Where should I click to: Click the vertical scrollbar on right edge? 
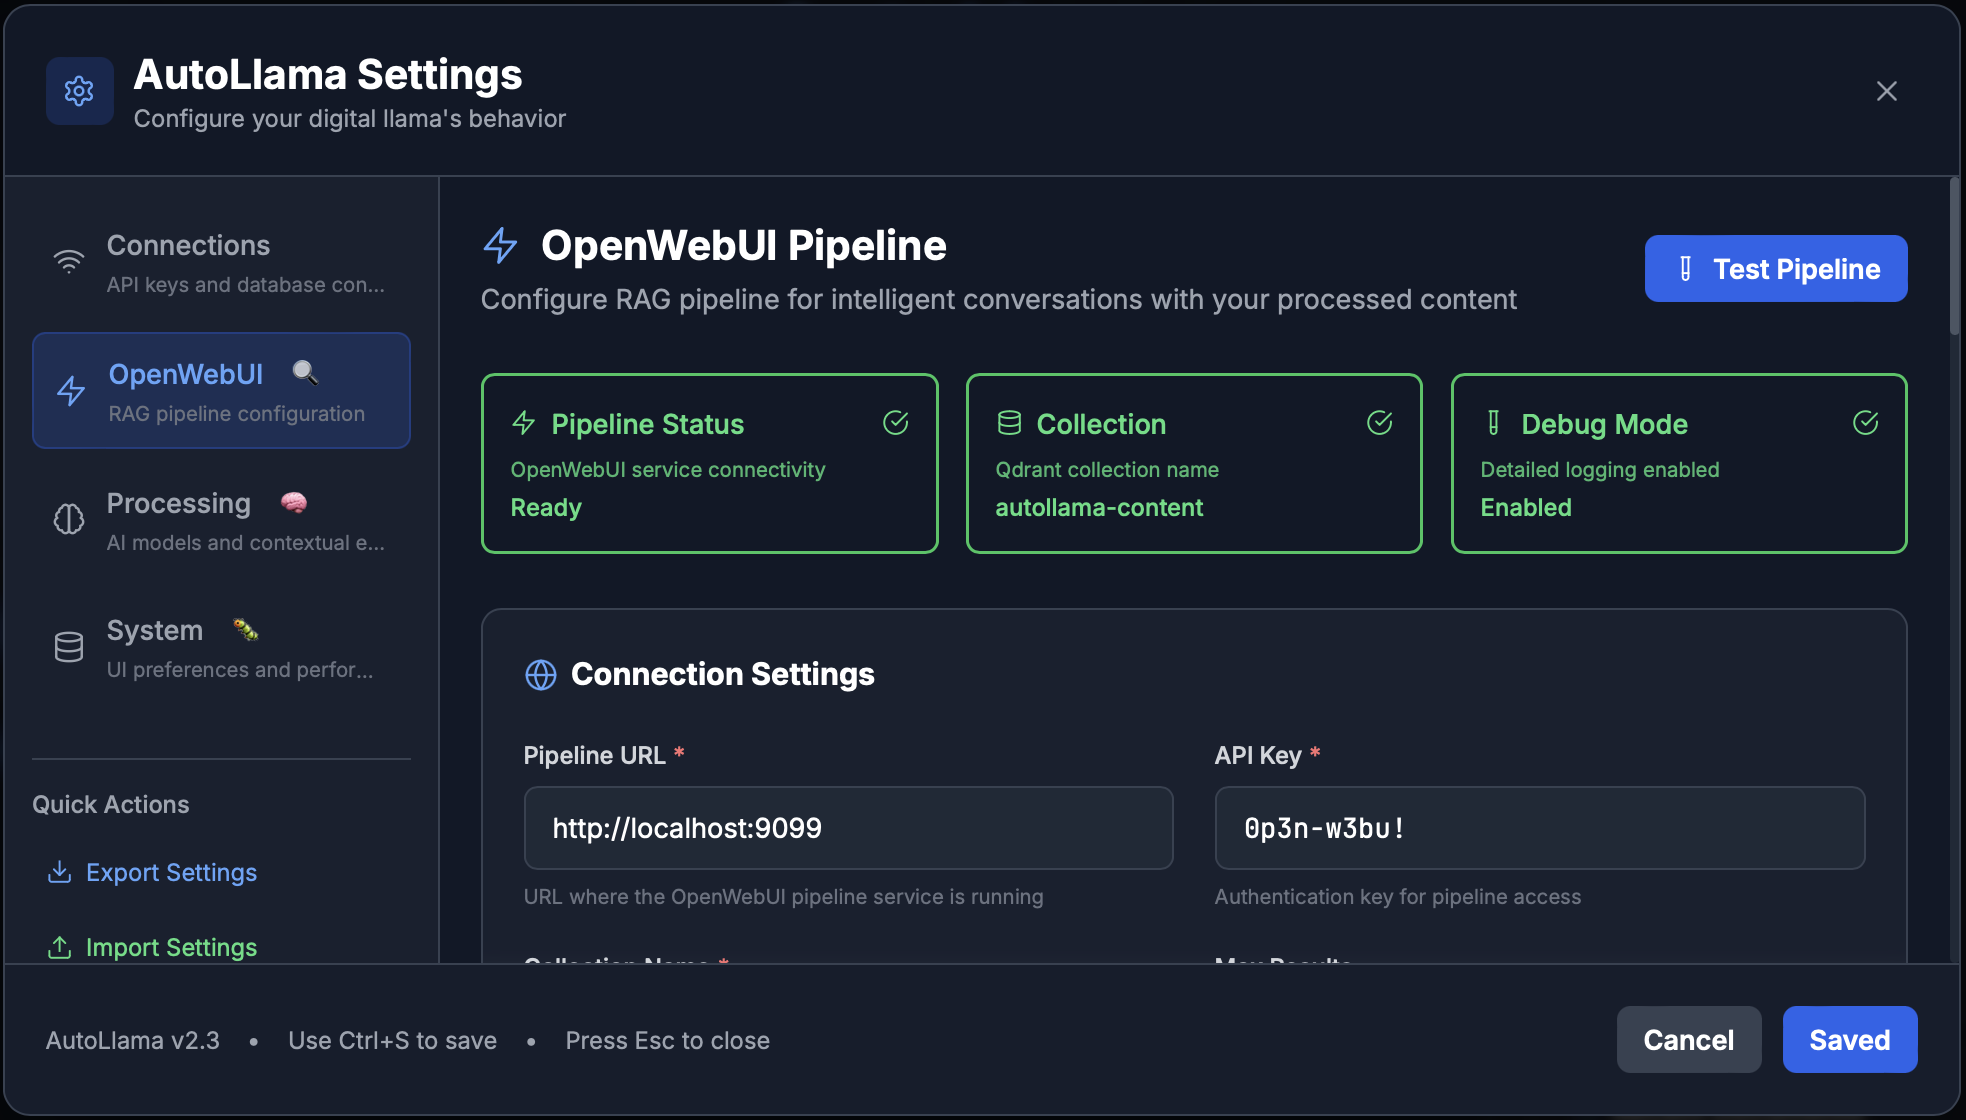[x=1954, y=258]
